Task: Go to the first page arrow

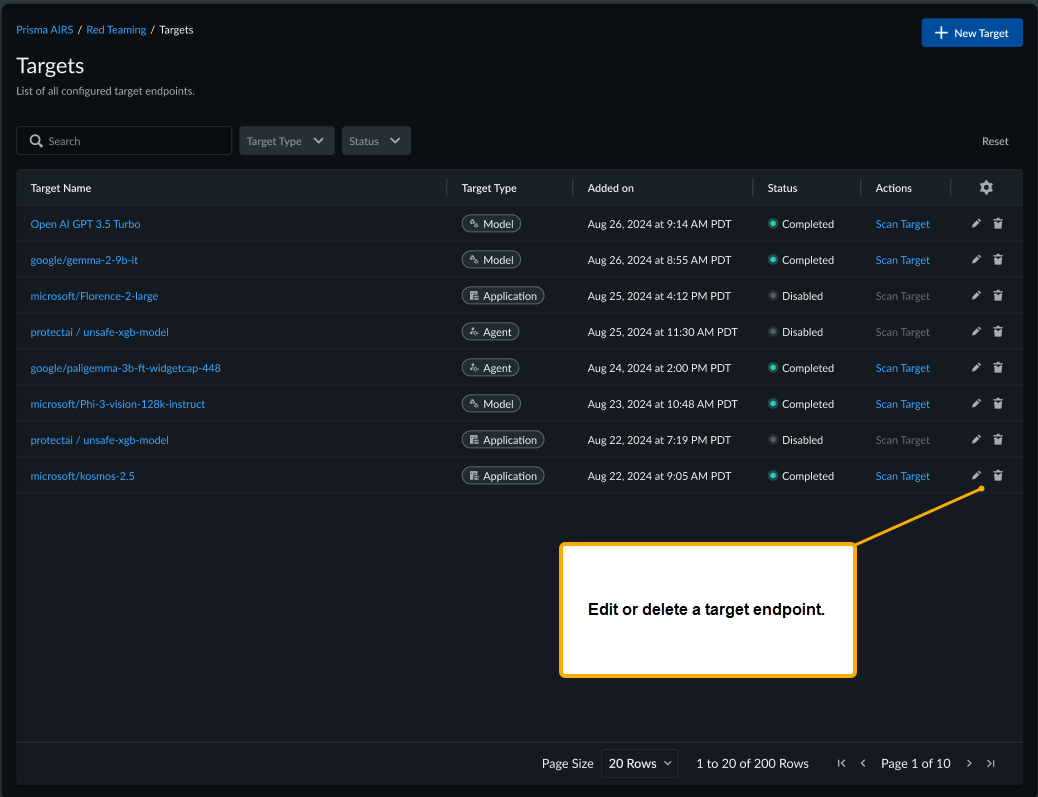Action: [x=841, y=764]
